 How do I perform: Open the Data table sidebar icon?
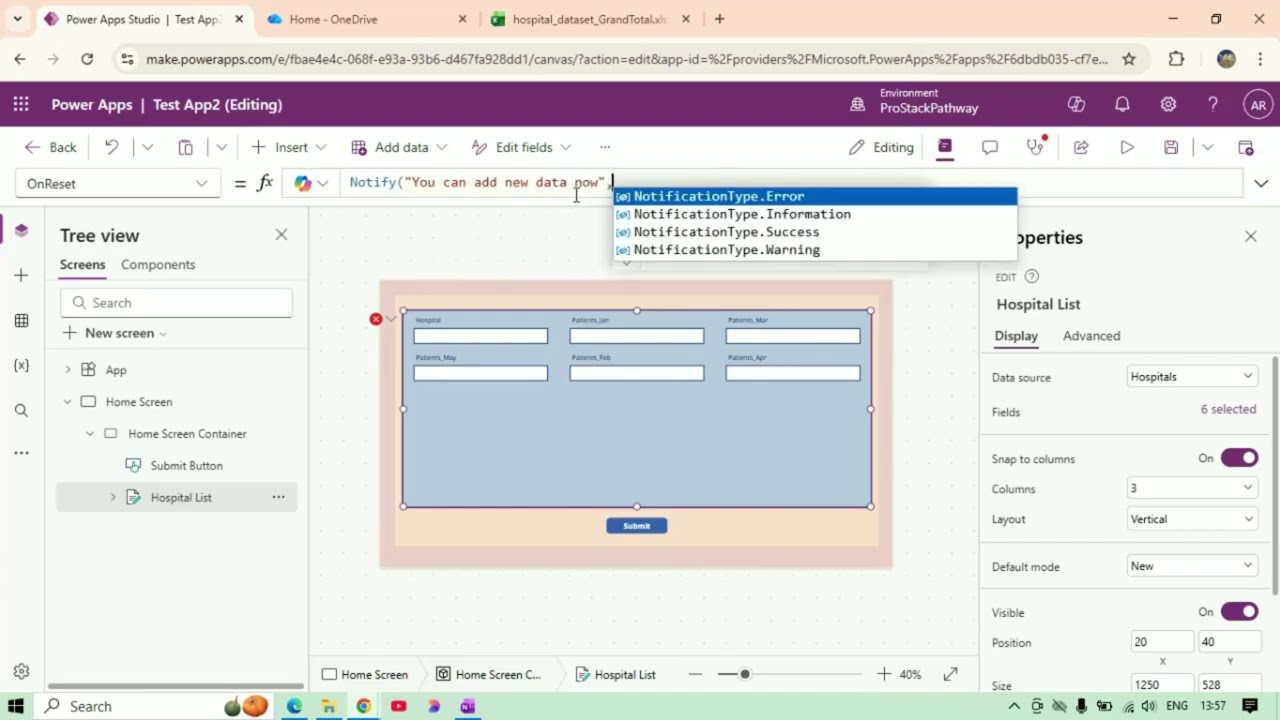tap(21, 320)
